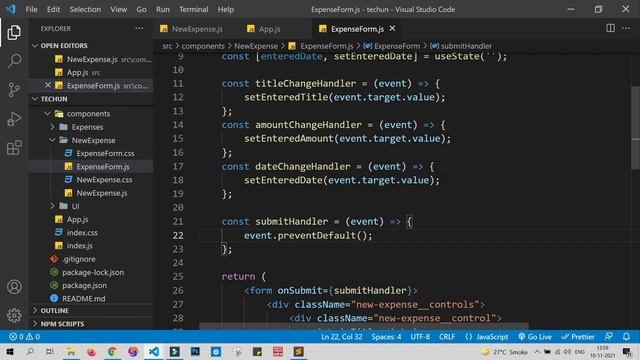This screenshot has width=640, height=360.
Task: Click the VS Code logo in title bar
Action: tap(10, 9)
